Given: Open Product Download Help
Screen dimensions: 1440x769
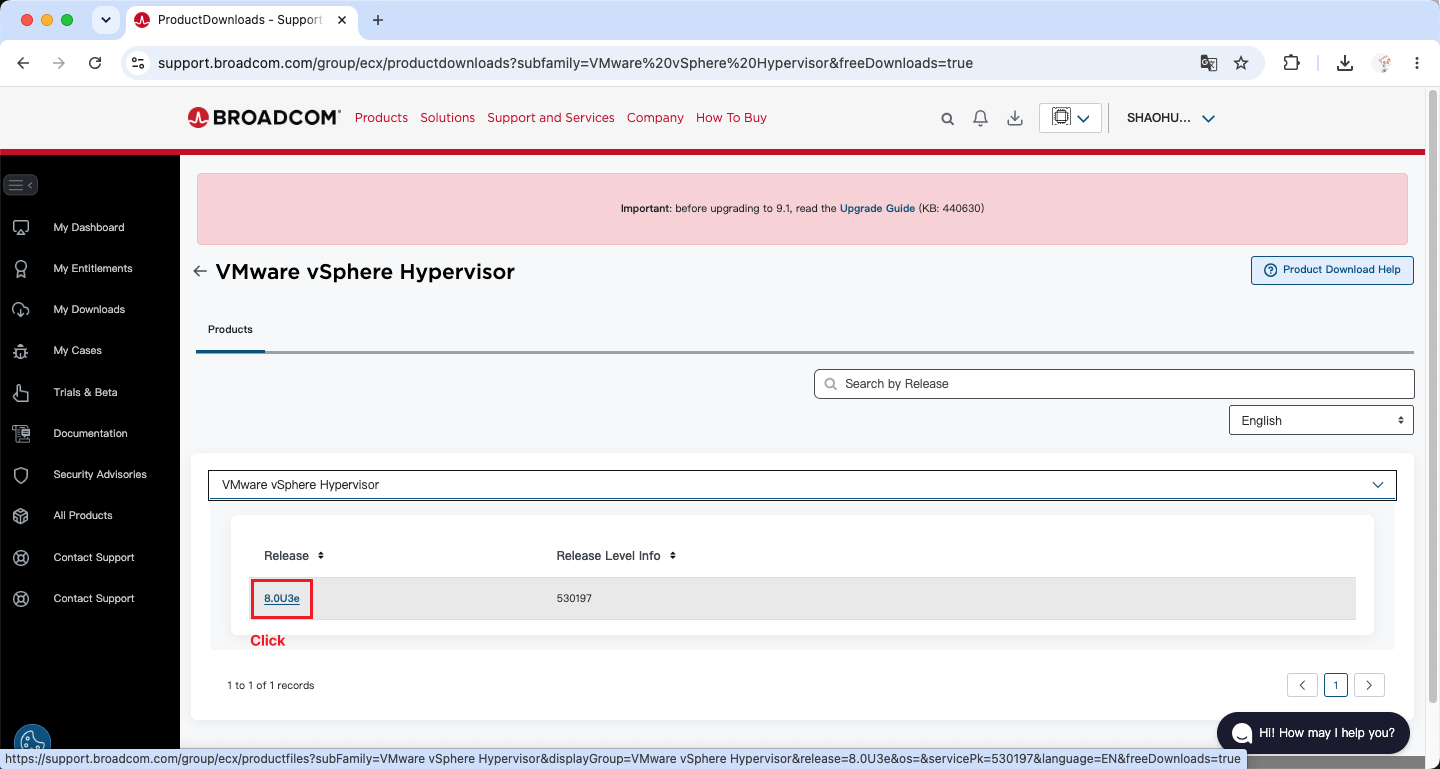Looking at the screenshot, I should pos(1332,270).
